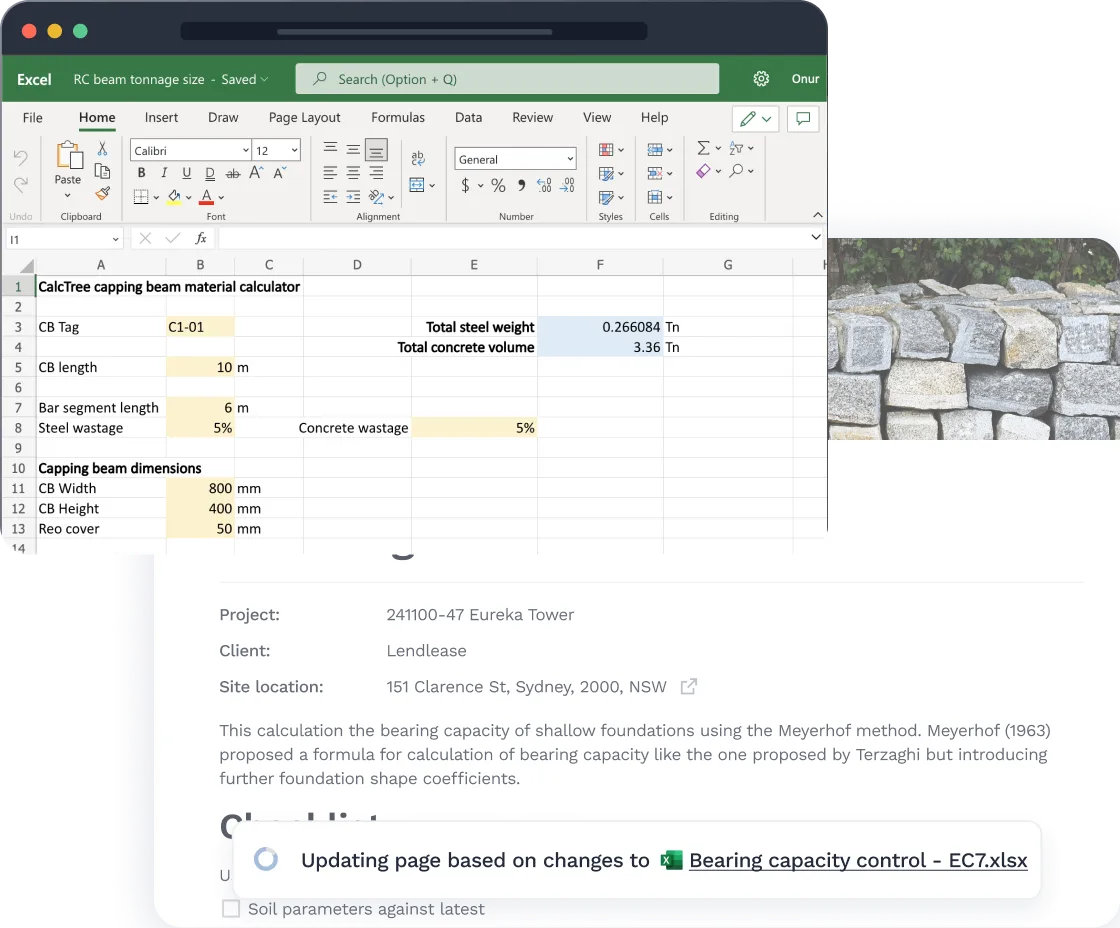
Task: Select the Bold formatting icon
Action: [141, 172]
